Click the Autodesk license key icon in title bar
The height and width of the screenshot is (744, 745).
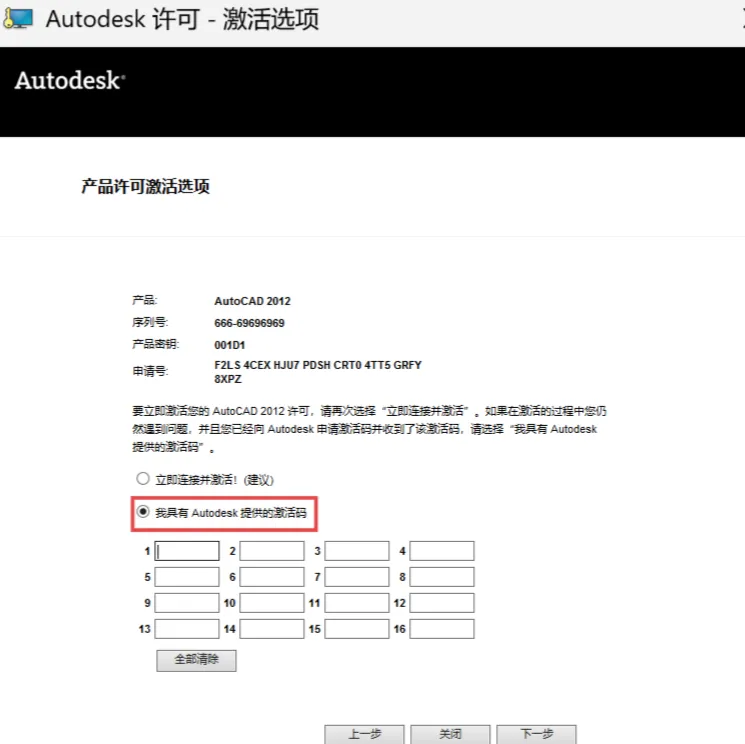pyautogui.click(x=18, y=18)
